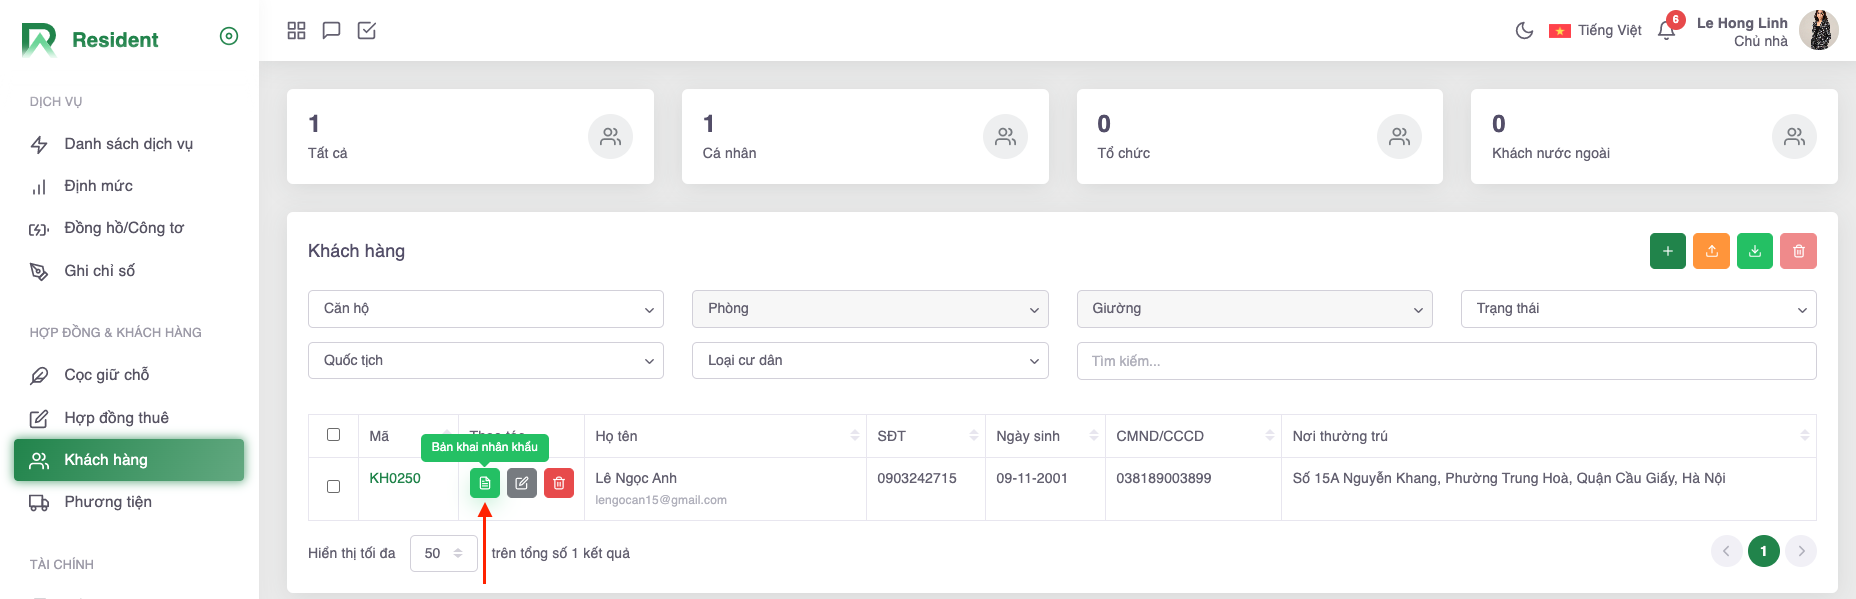Click the Tìm kiếm search field
Screen dimensions: 1856x599
tap(1445, 361)
